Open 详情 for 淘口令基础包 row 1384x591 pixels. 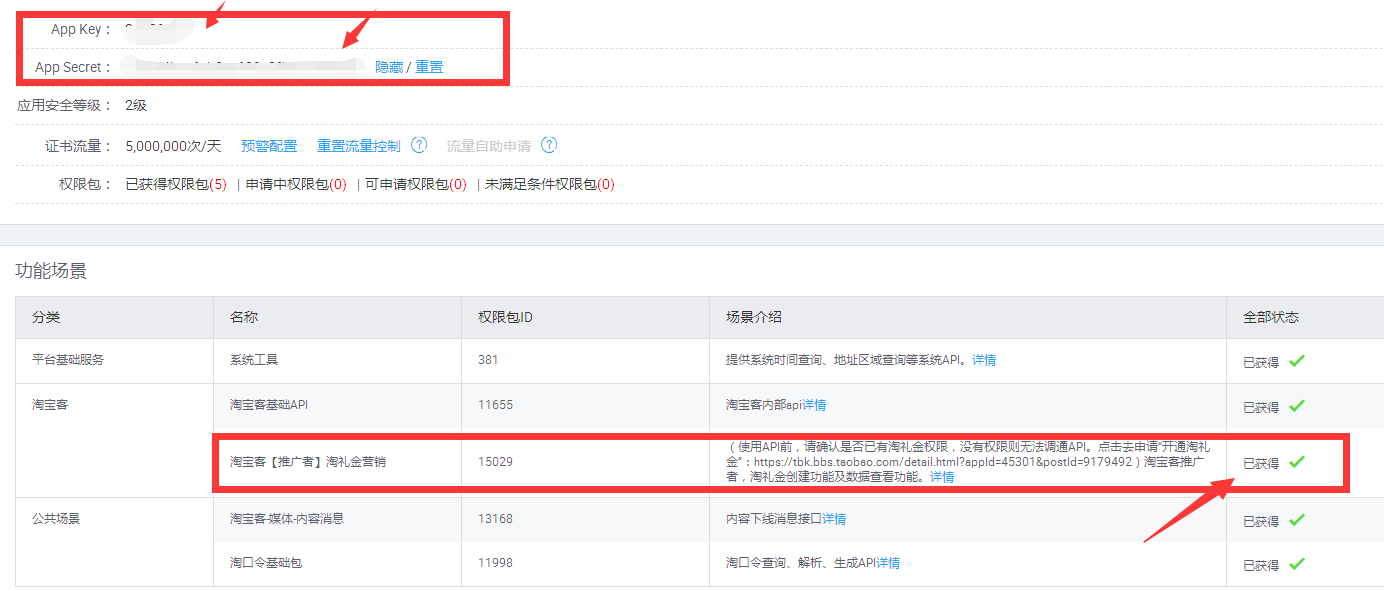pos(888,563)
